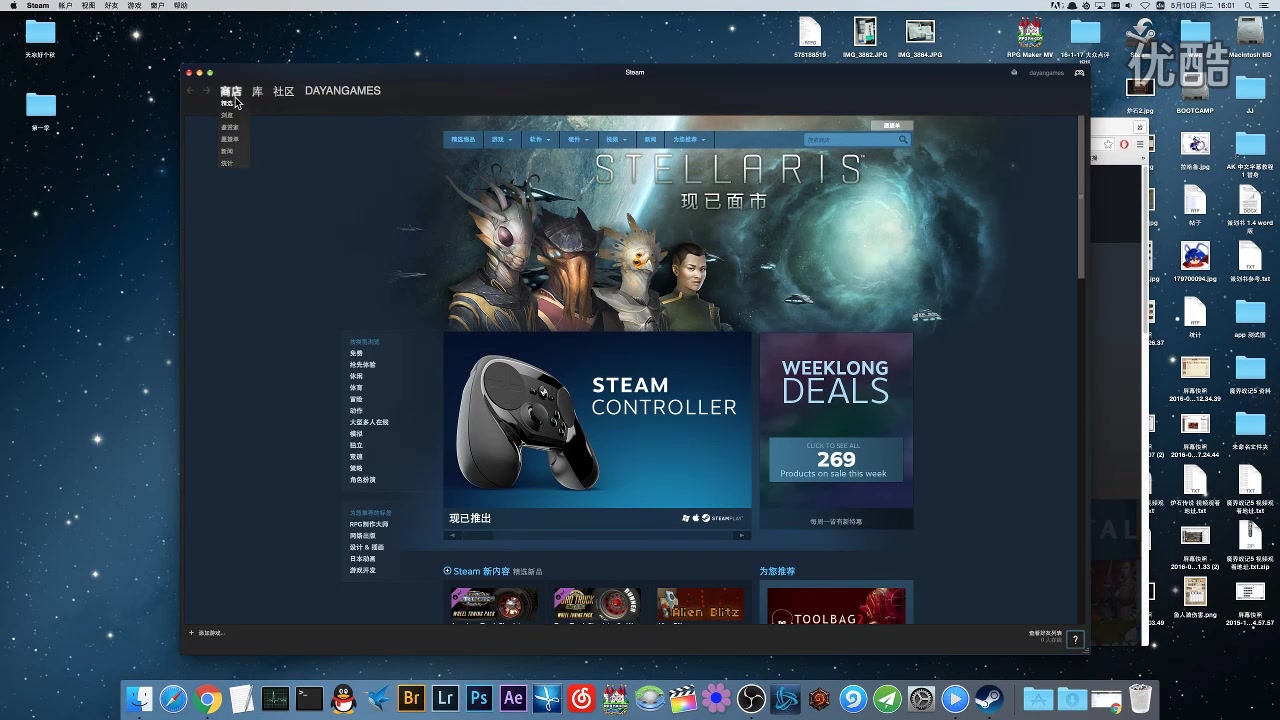Launch OBS from the dock
Viewport: 1280px width, 720px height.
(751, 699)
